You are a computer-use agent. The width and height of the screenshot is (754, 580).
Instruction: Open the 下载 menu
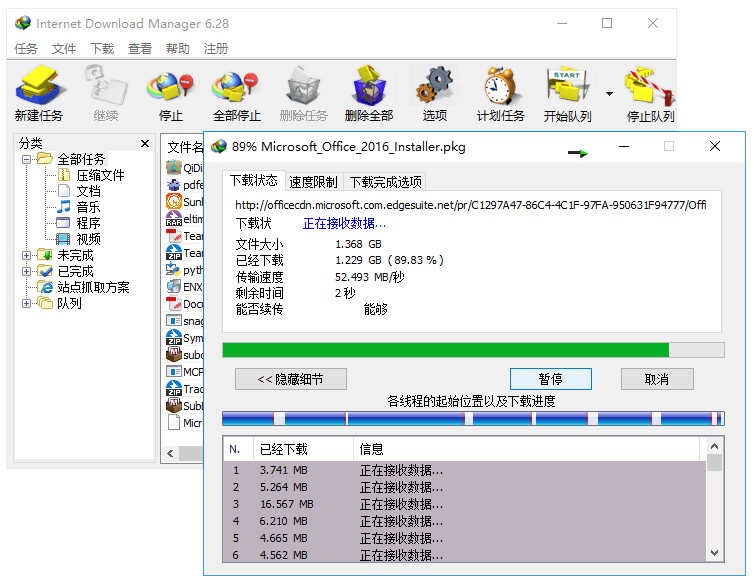coord(102,49)
